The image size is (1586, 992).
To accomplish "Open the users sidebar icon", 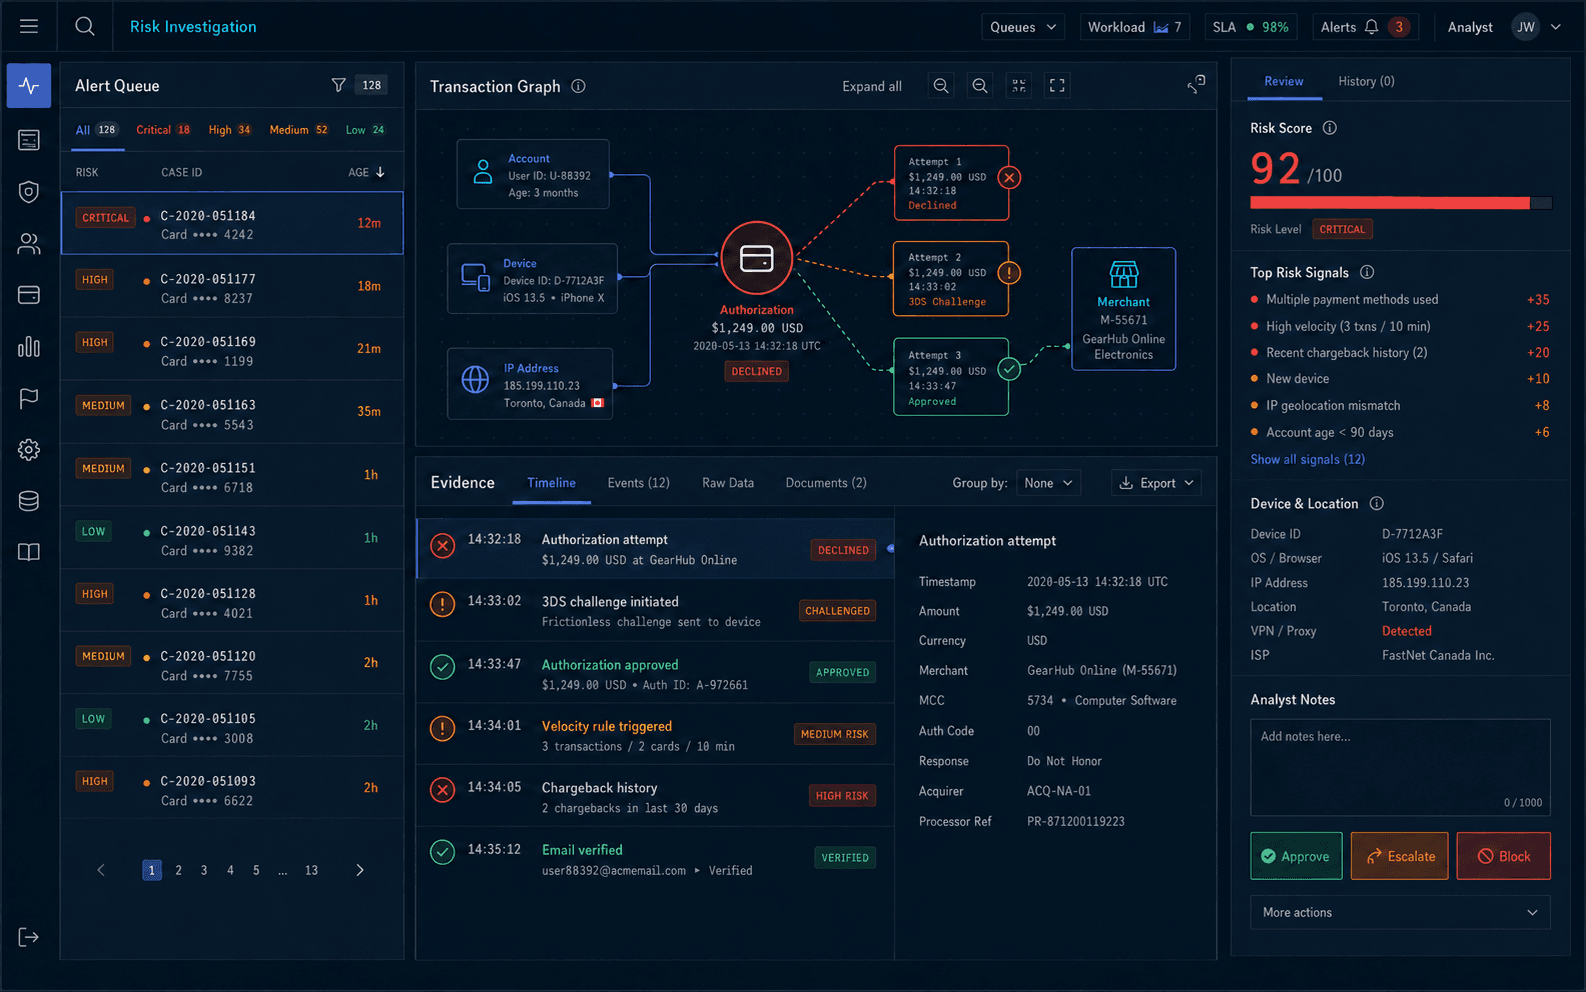I will click(29, 243).
